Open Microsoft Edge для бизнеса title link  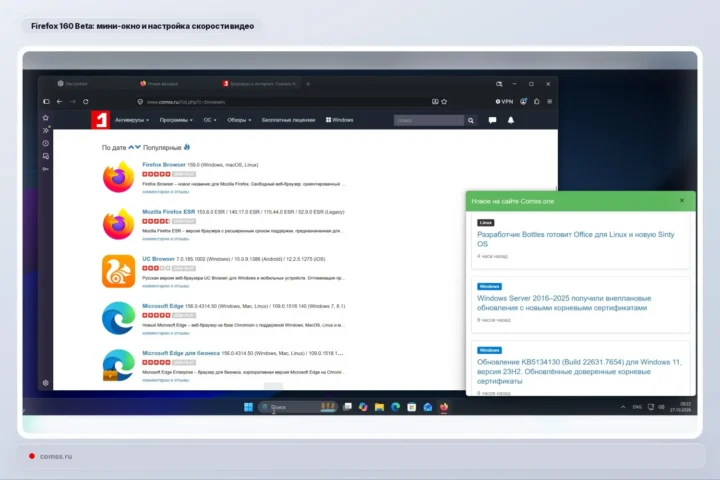coord(181,353)
